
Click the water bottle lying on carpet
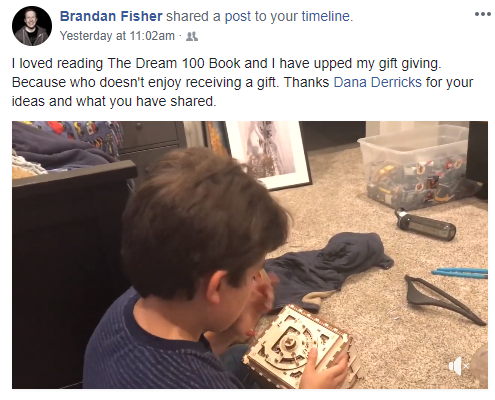425,225
